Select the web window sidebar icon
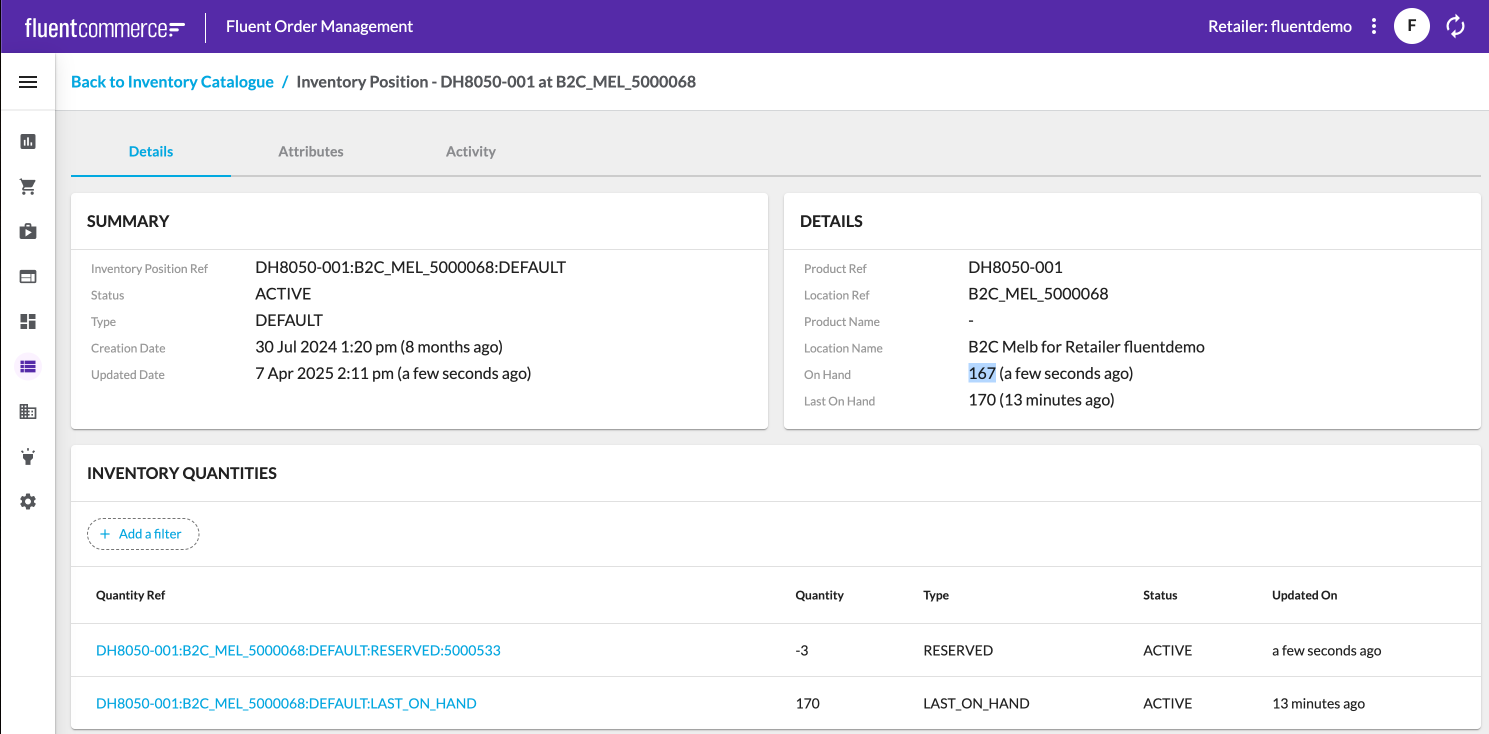The width and height of the screenshot is (1489, 734). pos(28,277)
